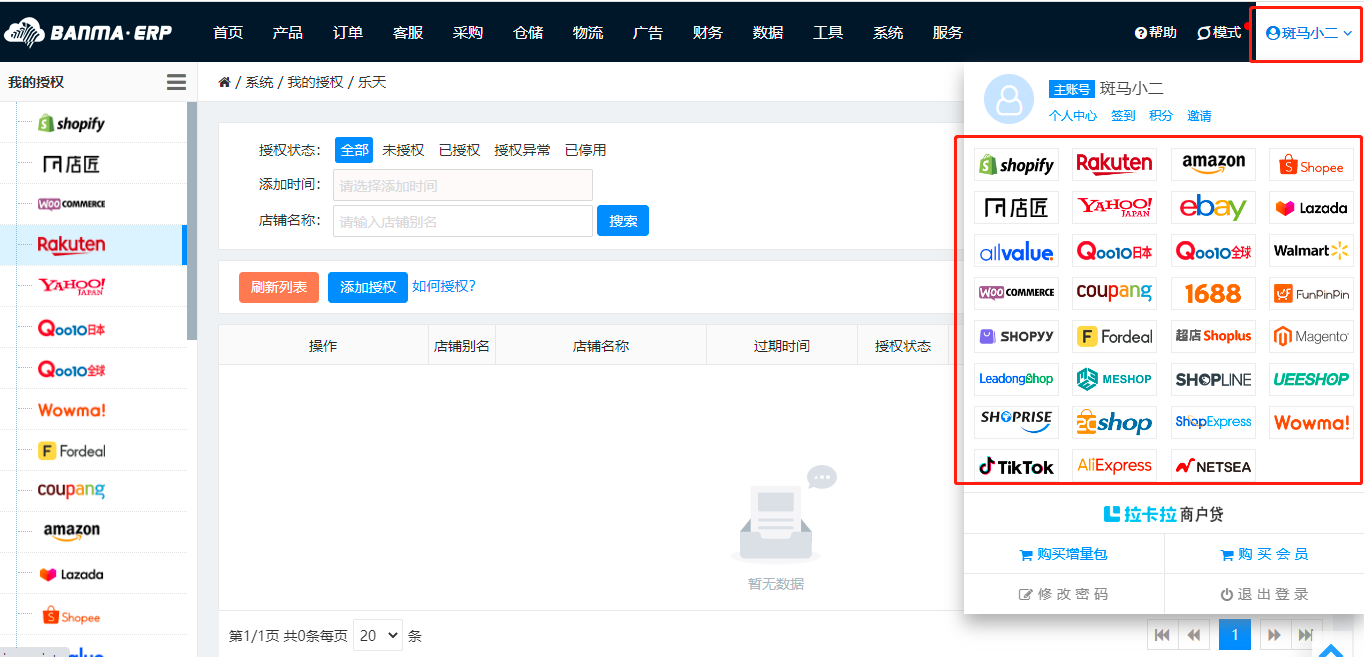The height and width of the screenshot is (657, 1364).
Task: Open Shopify platform in the dropdown logo grid
Action: point(1016,165)
